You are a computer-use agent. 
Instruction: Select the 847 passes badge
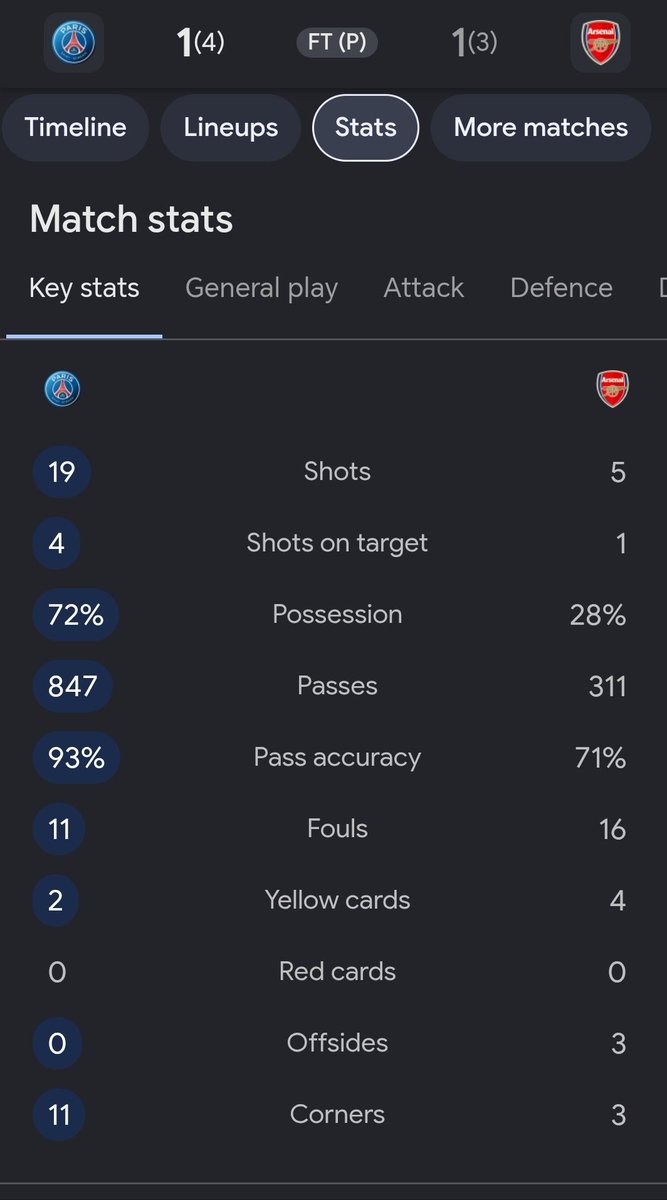(73, 686)
